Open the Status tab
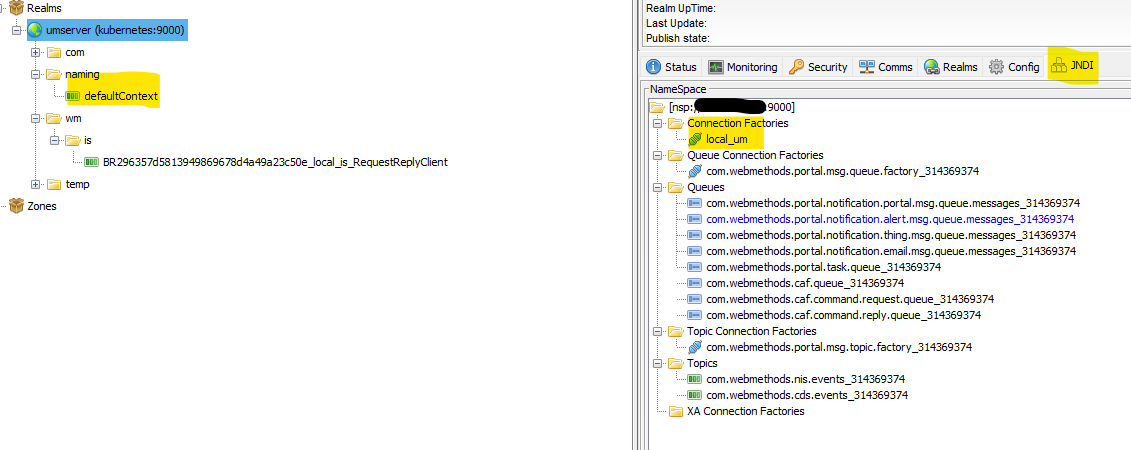The height and width of the screenshot is (450, 1131). click(x=672, y=67)
